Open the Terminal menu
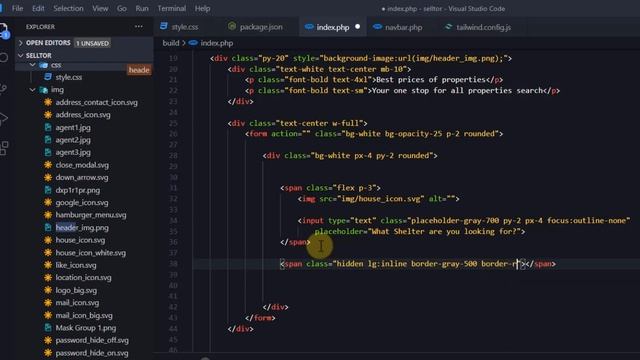Image resolution: width=640 pixels, height=360 pixels. click(x=172, y=8)
